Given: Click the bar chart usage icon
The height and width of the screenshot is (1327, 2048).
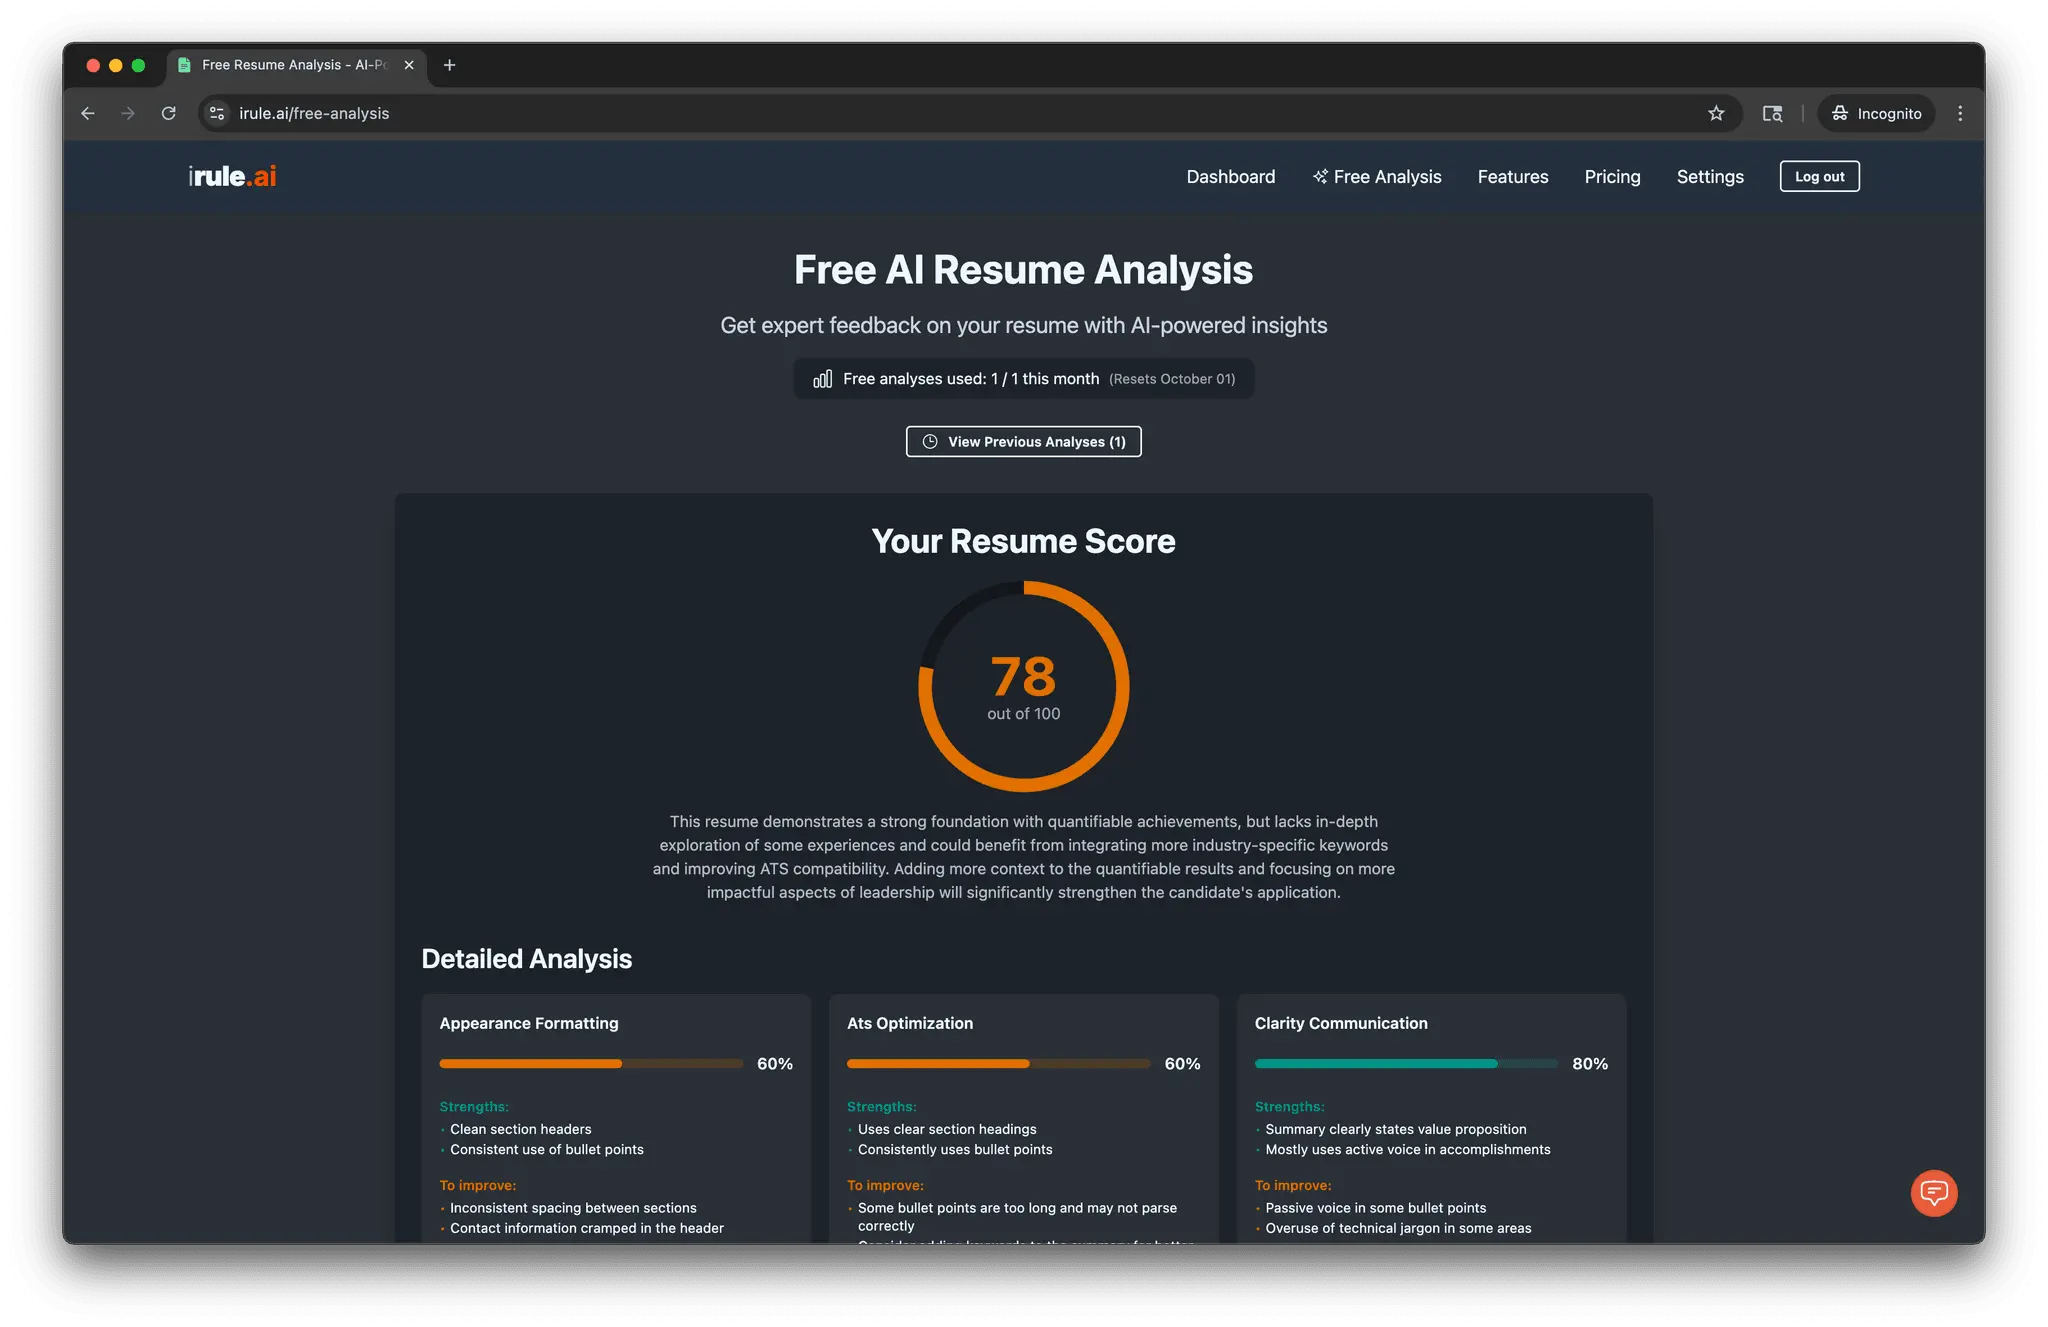Looking at the screenshot, I should [822, 379].
